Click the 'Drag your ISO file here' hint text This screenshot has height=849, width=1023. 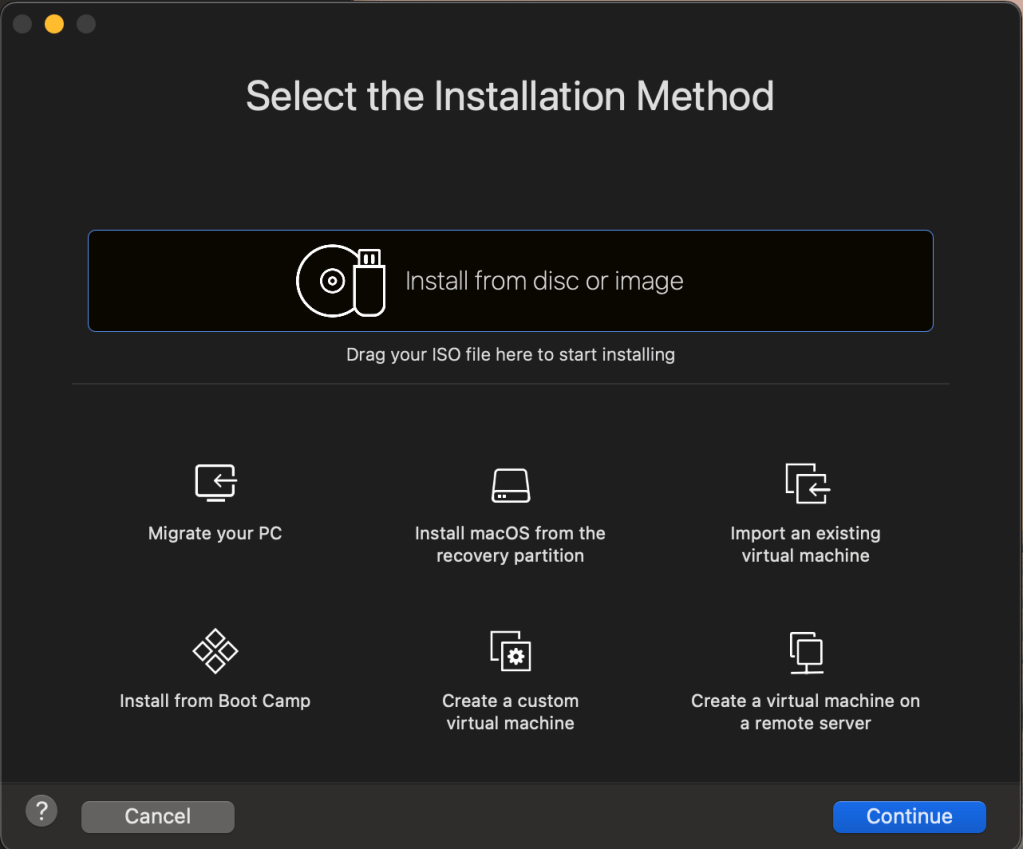(510, 354)
